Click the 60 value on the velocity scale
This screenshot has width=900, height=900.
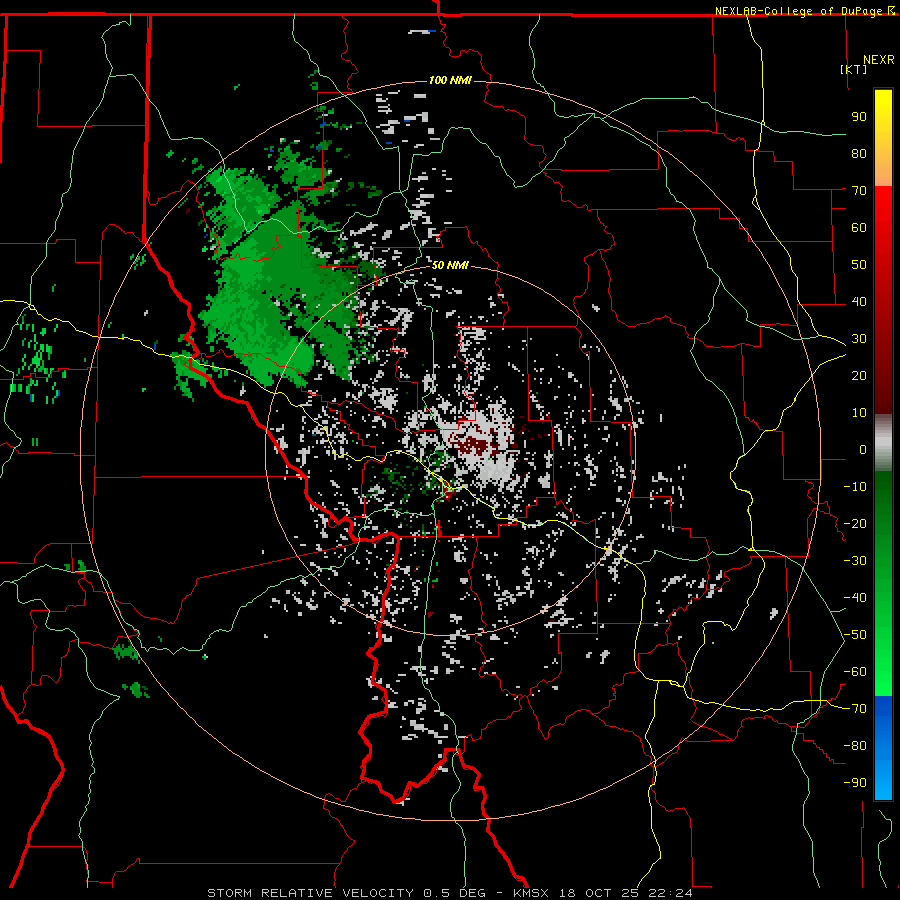(859, 227)
